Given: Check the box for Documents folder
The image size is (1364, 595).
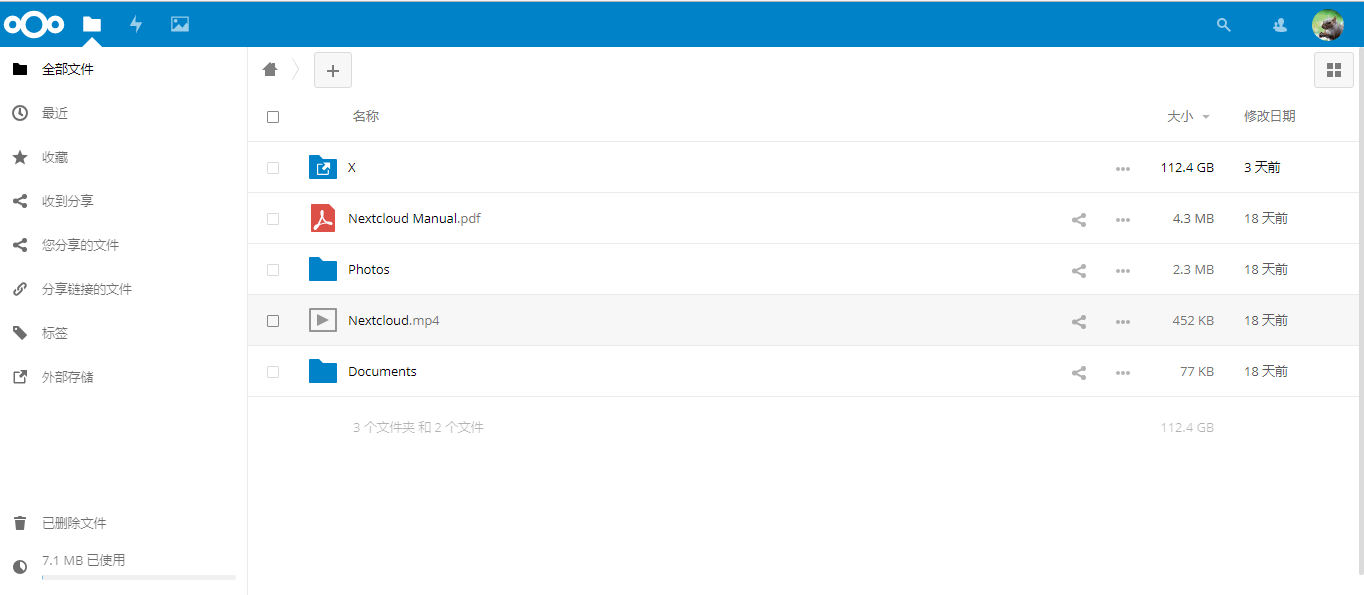Looking at the screenshot, I should [x=273, y=372].
